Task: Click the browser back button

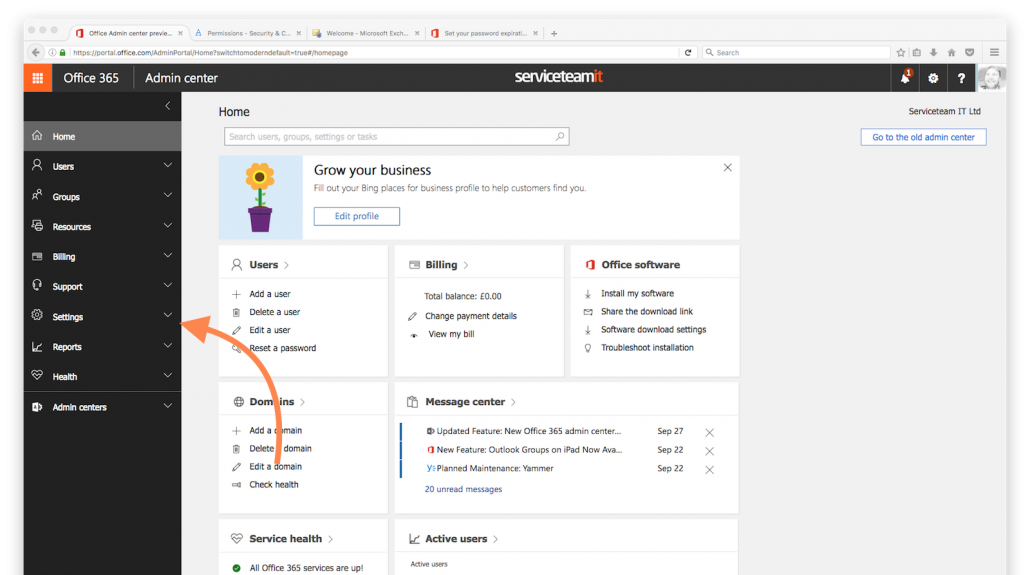Action: pos(35,53)
